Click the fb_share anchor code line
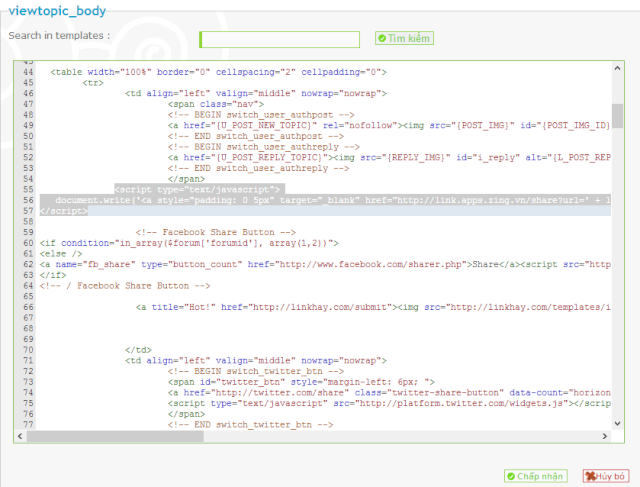 [325, 265]
